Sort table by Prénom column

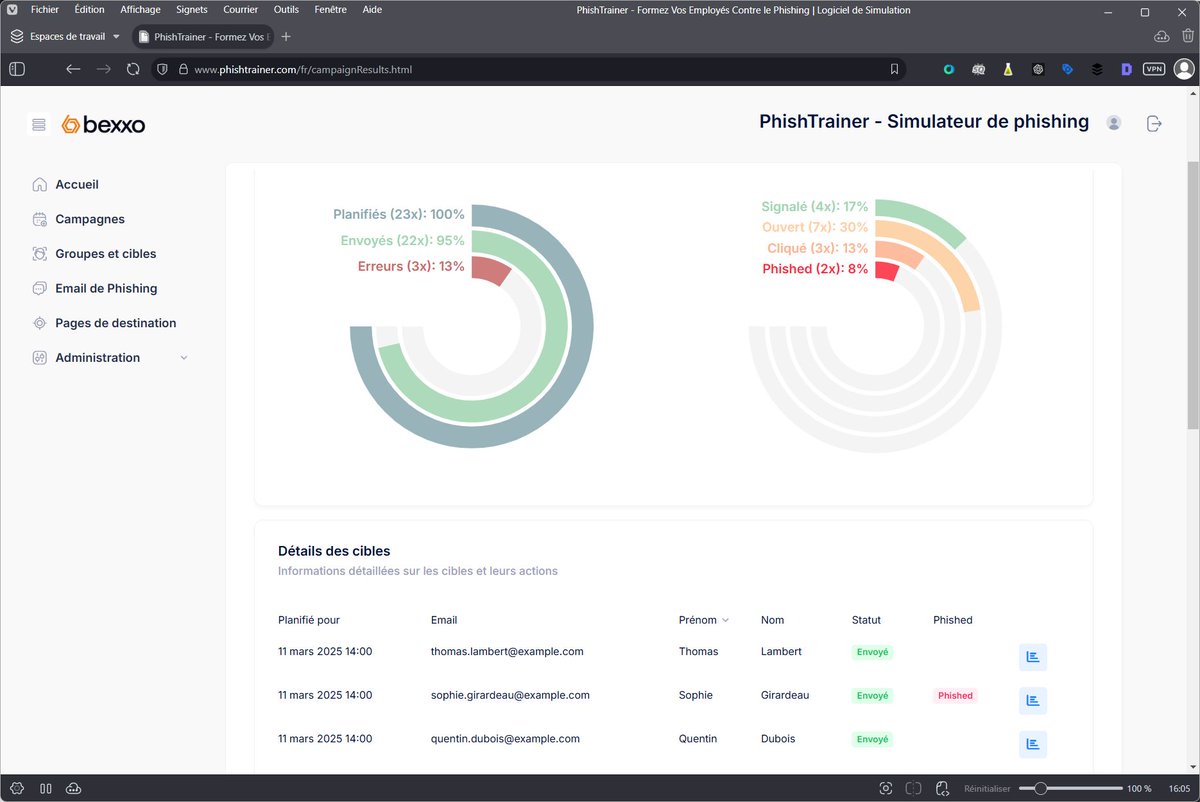(x=704, y=620)
